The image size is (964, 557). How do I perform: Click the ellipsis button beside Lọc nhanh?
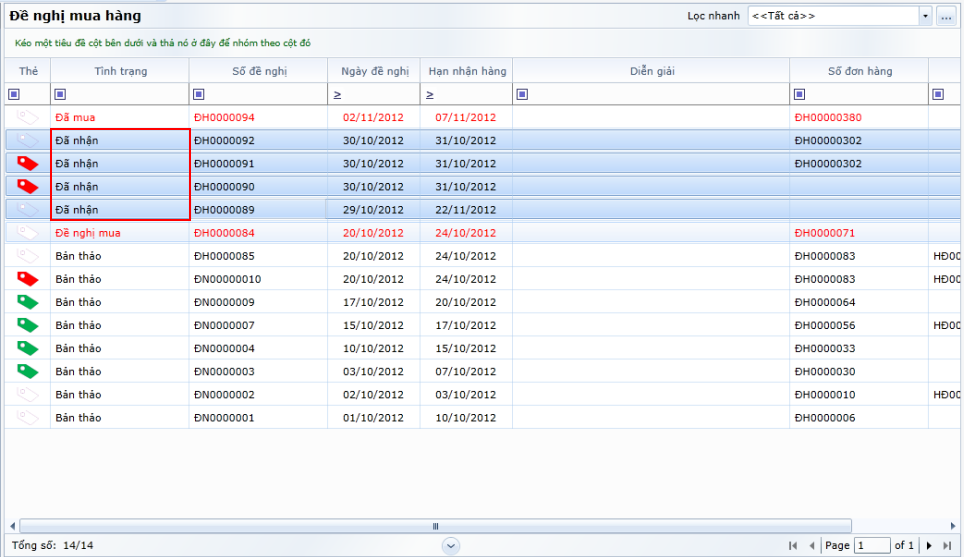coord(945,16)
